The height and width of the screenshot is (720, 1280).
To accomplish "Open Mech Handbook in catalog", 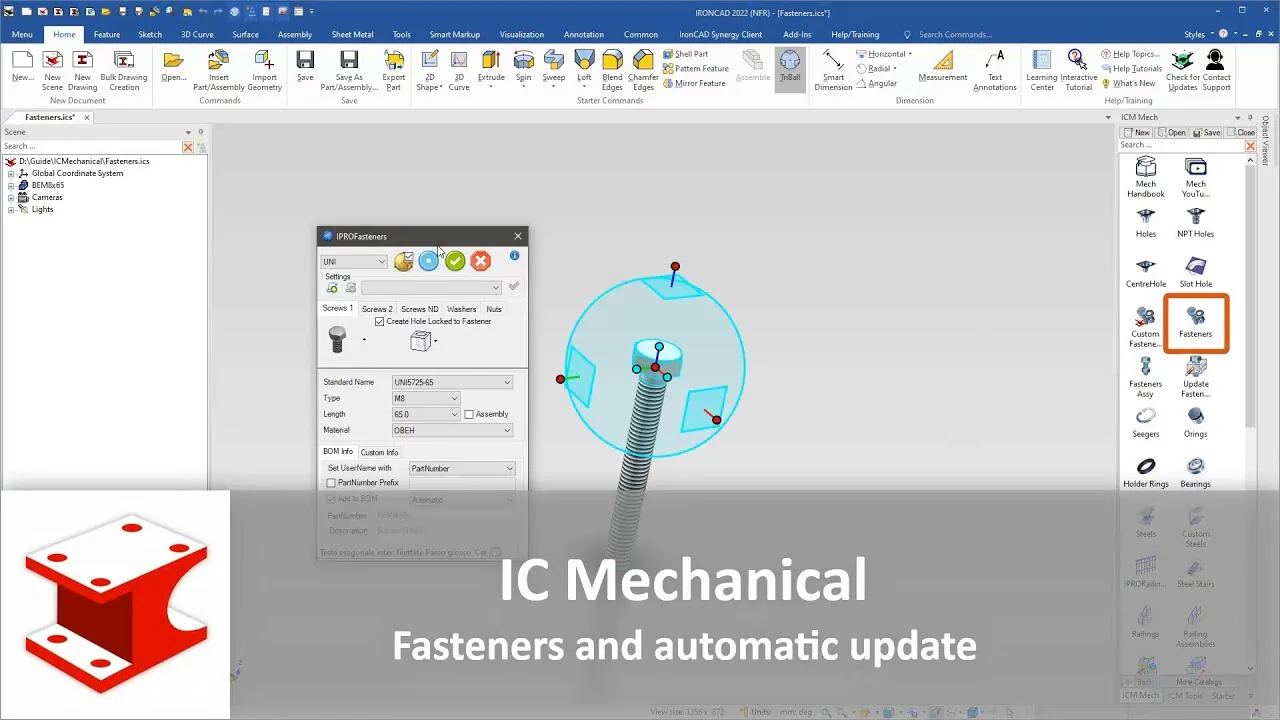I will [1146, 177].
